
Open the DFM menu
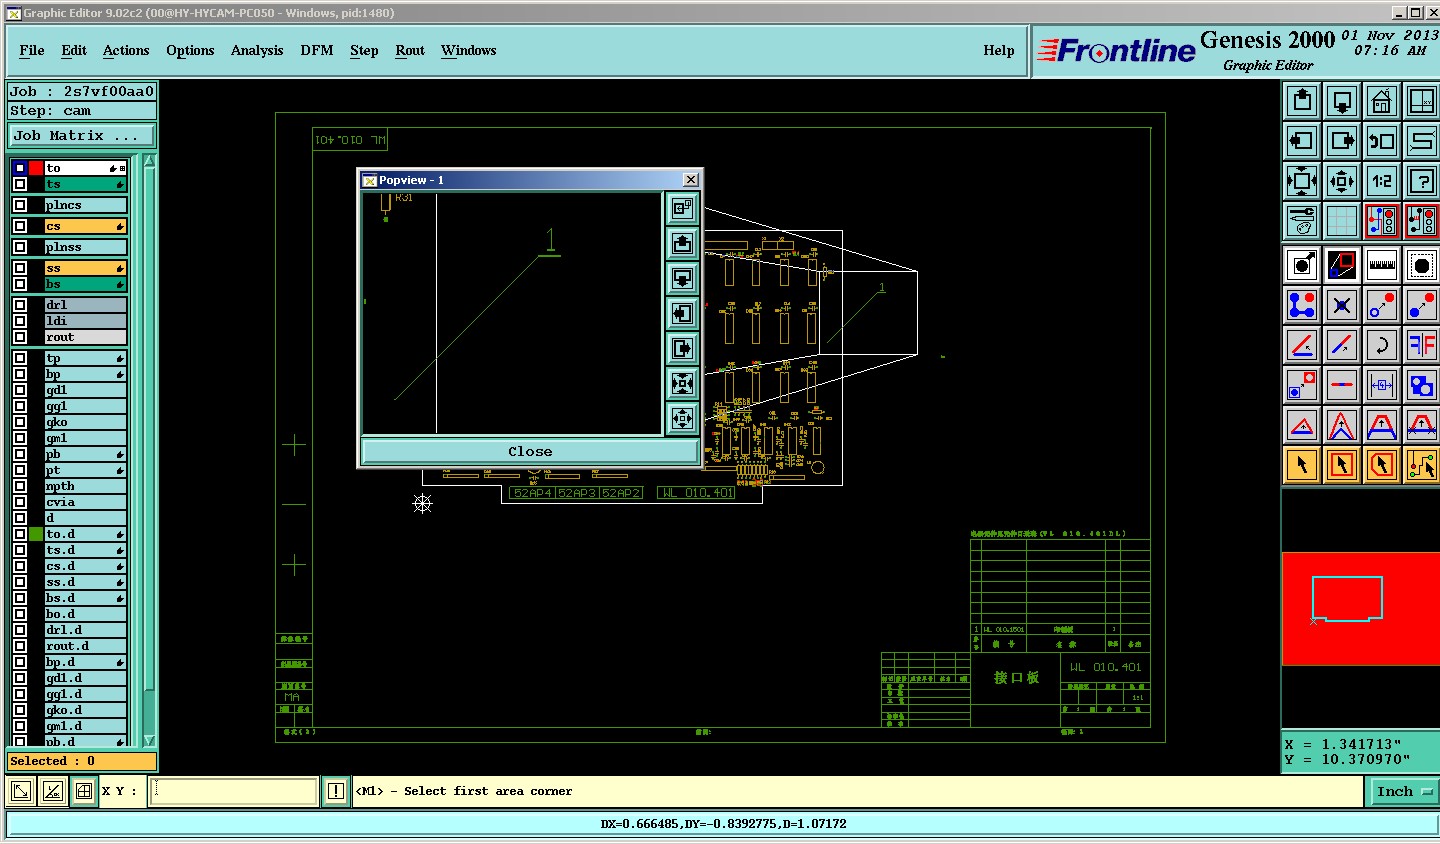[316, 50]
